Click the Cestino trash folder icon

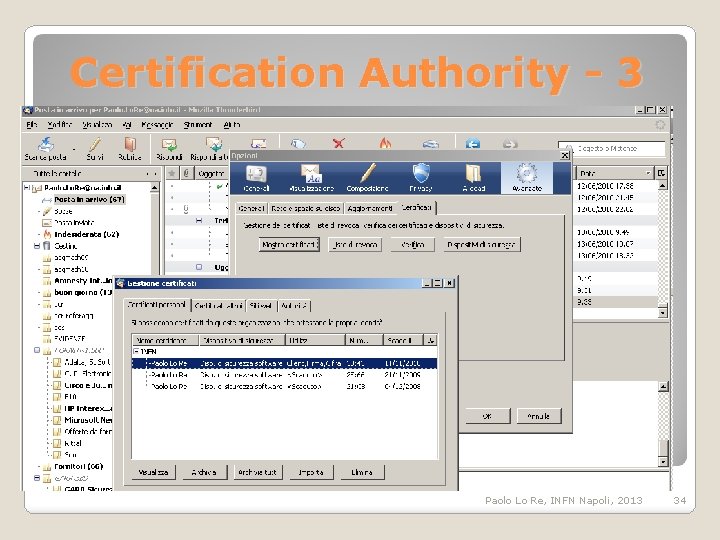46,246
